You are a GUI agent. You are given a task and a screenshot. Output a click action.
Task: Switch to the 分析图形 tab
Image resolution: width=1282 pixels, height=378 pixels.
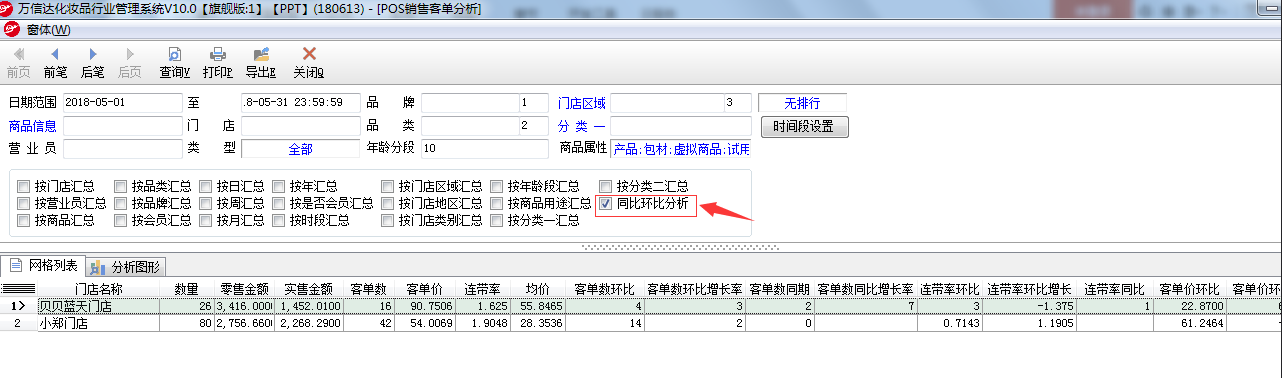(x=127, y=266)
